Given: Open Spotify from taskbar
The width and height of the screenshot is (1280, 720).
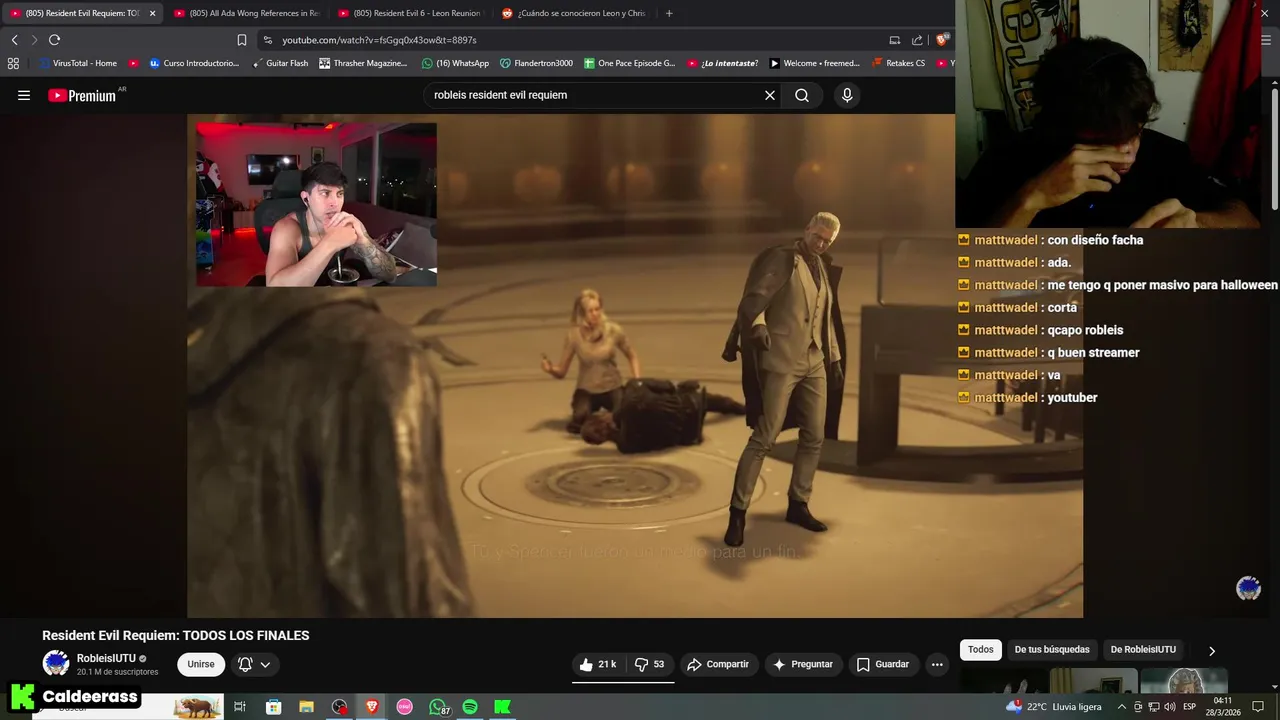Looking at the screenshot, I should [470, 707].
